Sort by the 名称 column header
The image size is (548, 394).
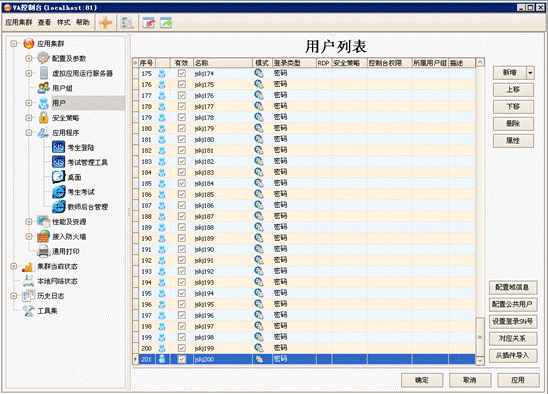[x=223, y=63]
